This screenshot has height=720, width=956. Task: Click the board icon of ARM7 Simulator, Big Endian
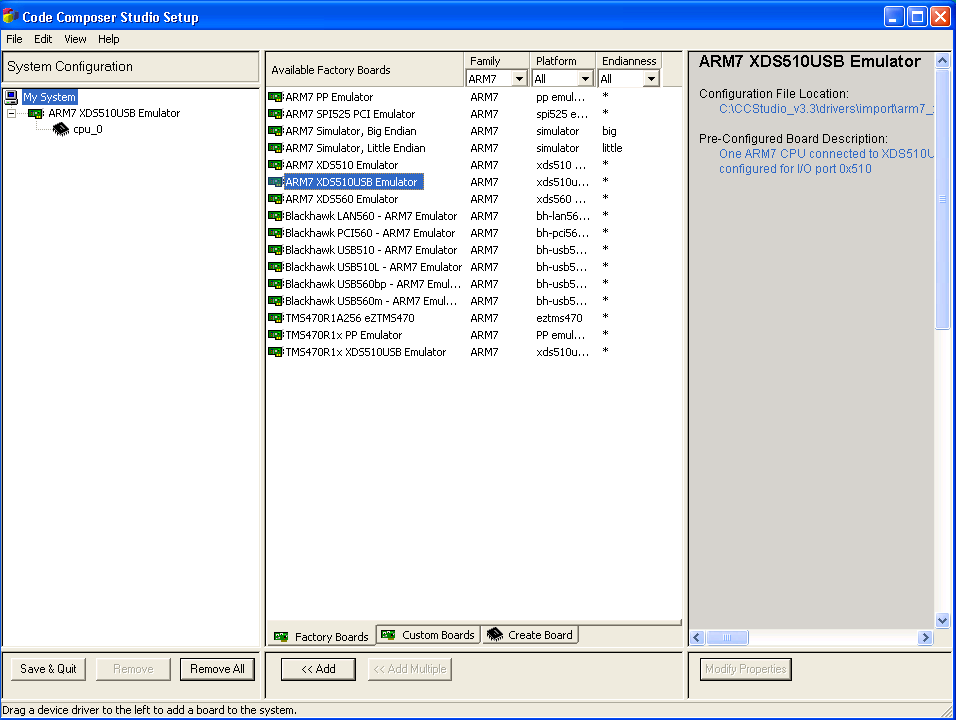point(276,131)
